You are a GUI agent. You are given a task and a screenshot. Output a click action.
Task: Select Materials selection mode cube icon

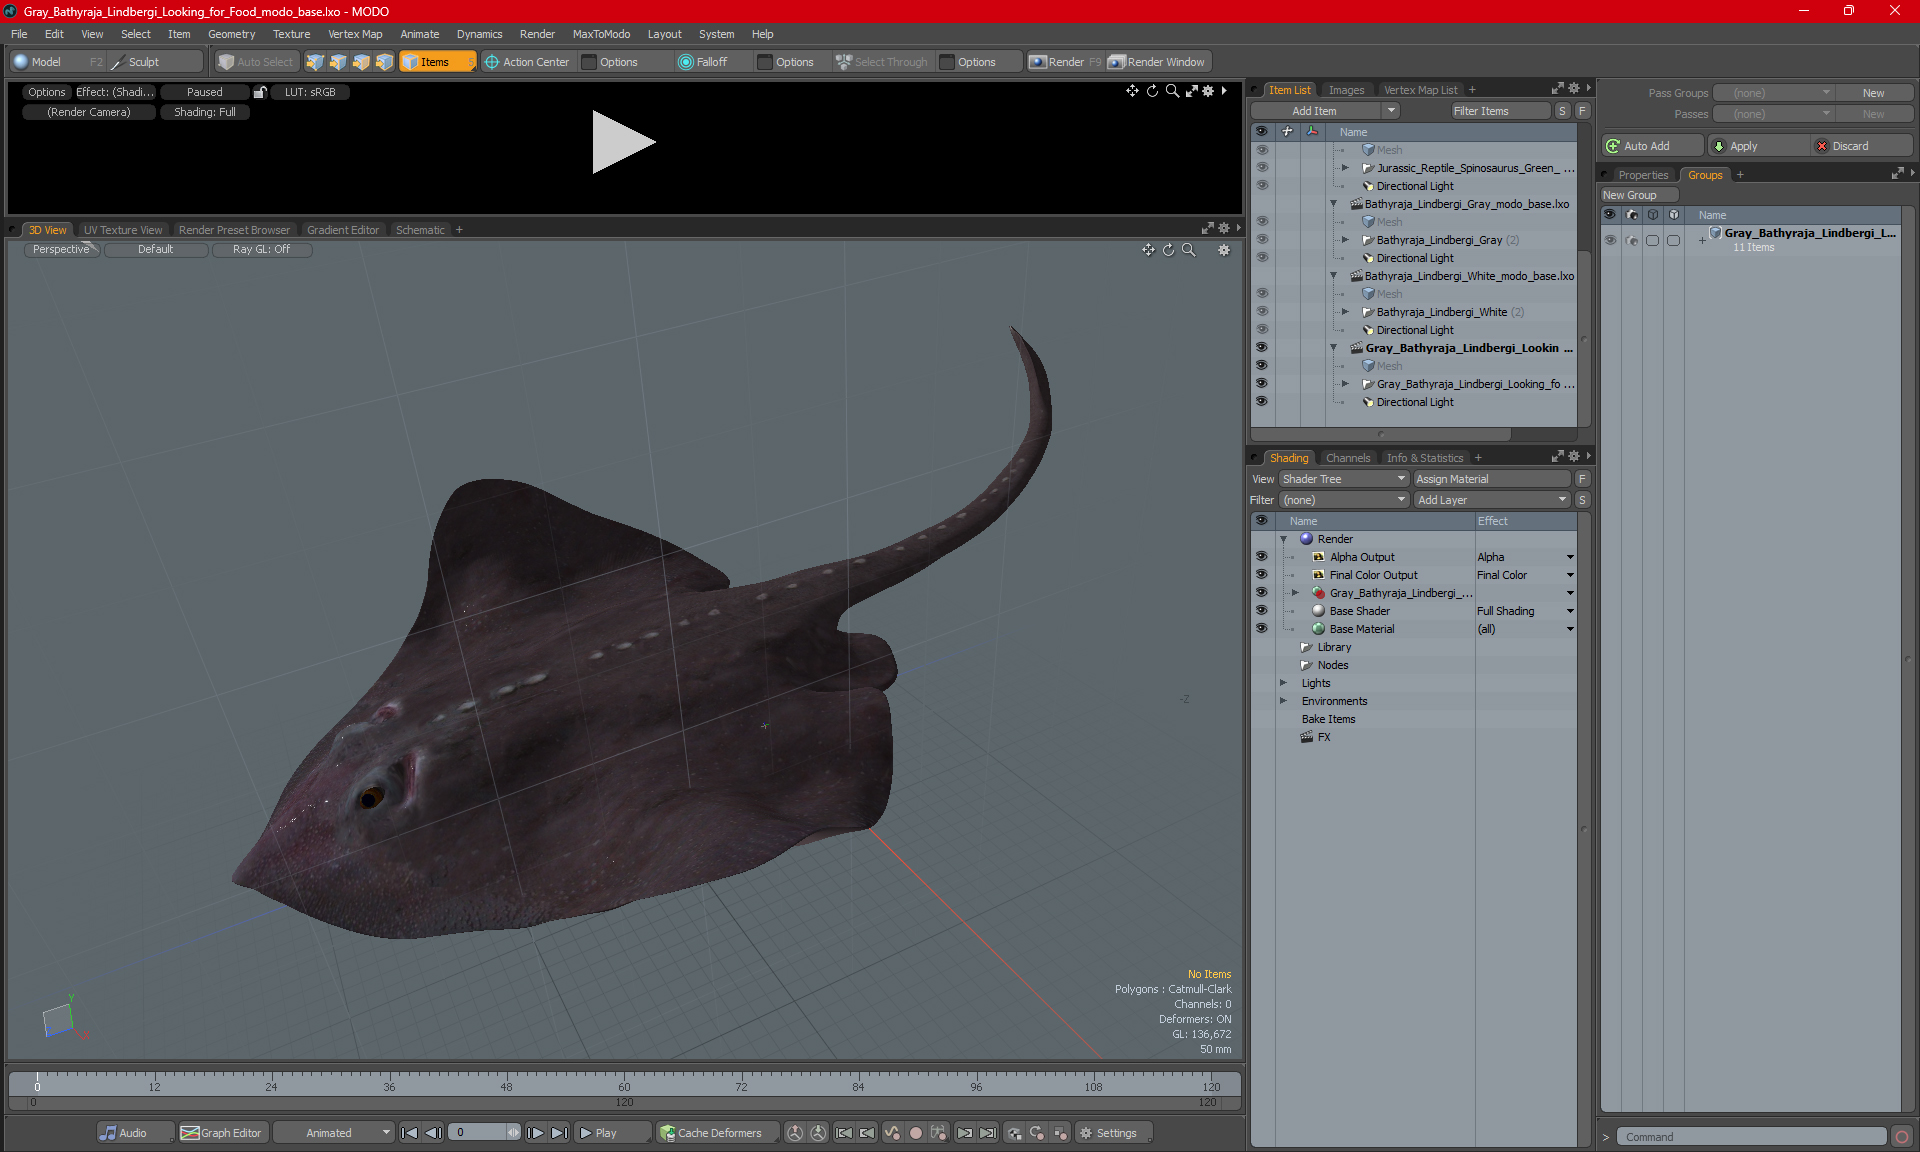(x=384, y=62)
